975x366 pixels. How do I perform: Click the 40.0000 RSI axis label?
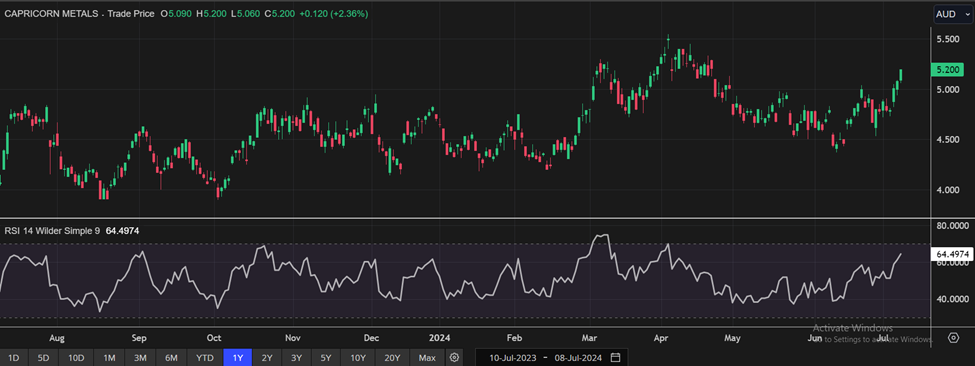tap(952, 300)
